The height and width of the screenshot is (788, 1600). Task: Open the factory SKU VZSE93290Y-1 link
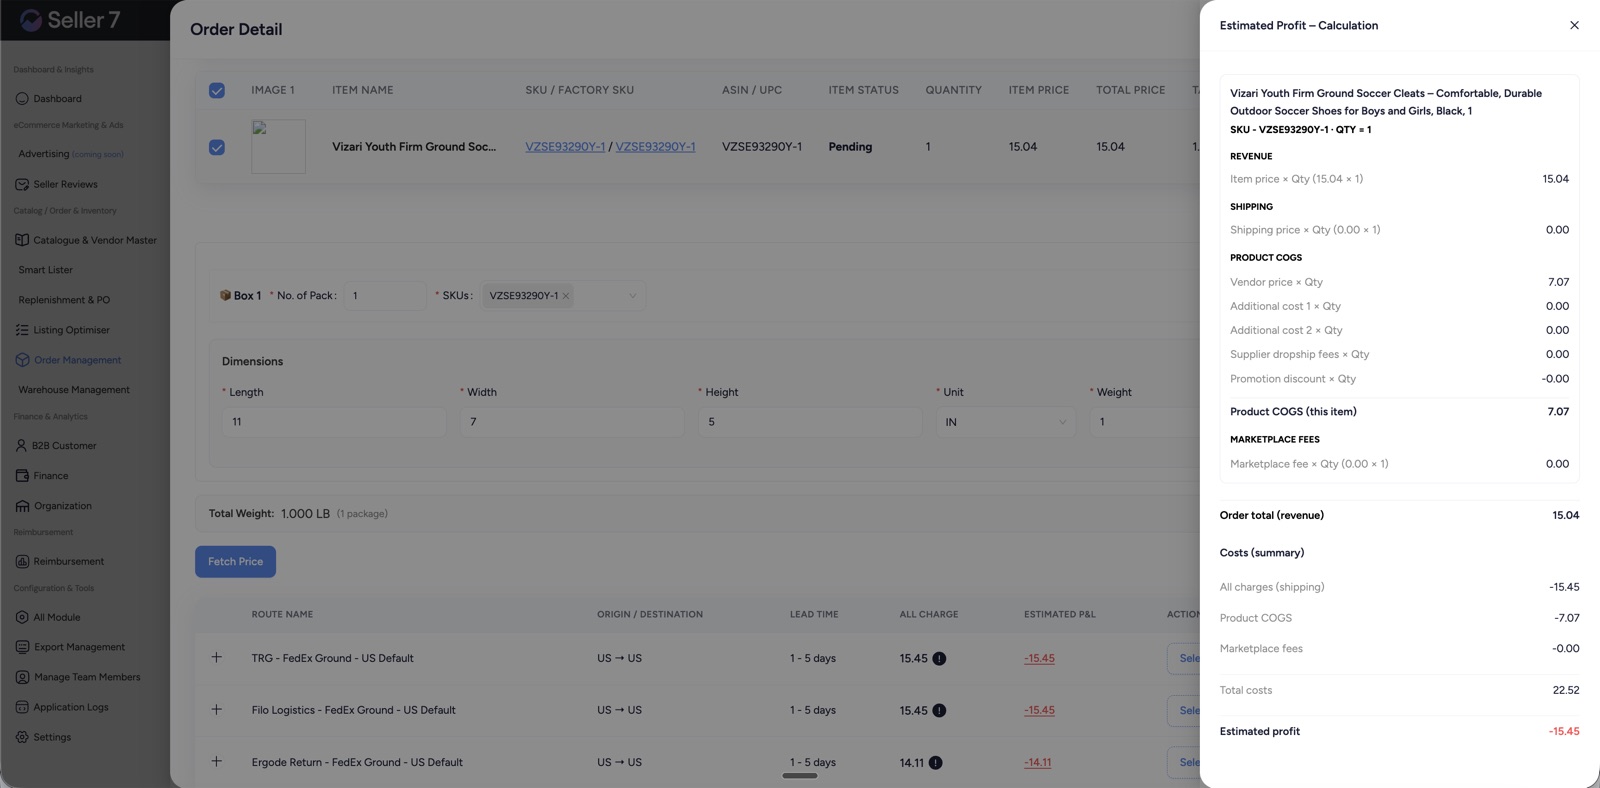pos(655,147)
